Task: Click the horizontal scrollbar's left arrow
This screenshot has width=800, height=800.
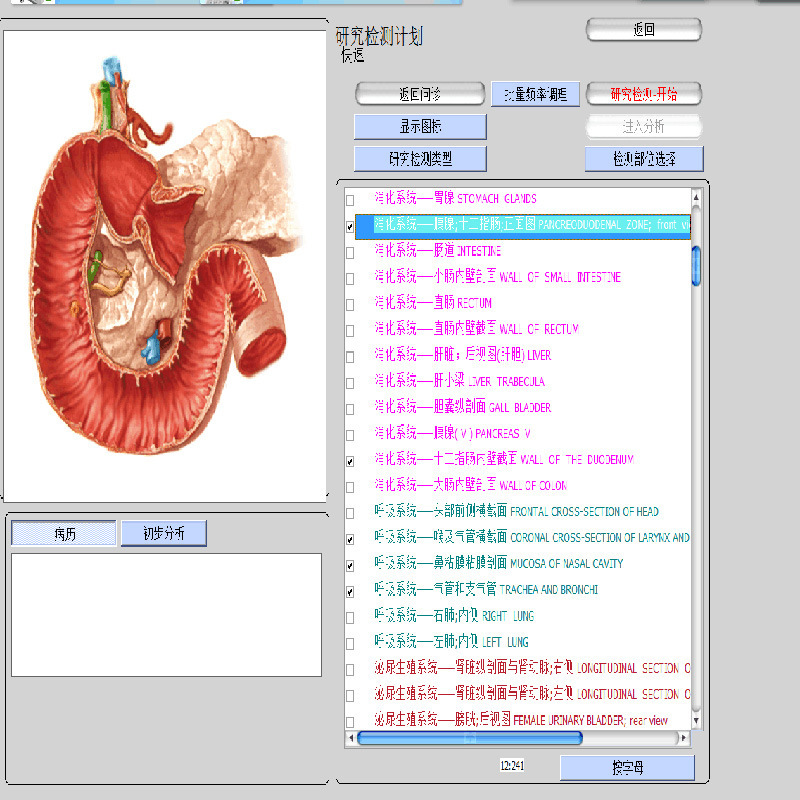Action: coord(350,739)
